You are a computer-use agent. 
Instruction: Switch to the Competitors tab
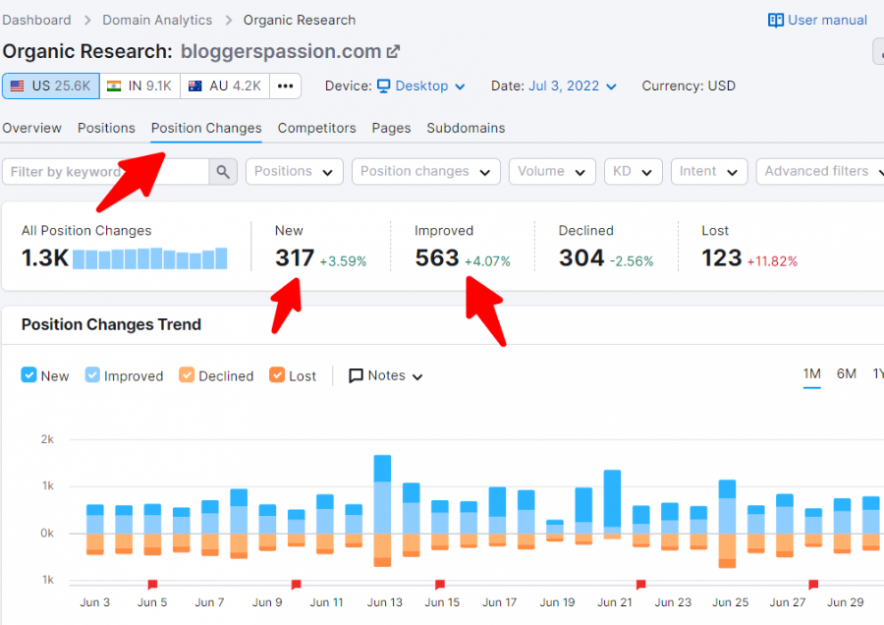(317, 128)
